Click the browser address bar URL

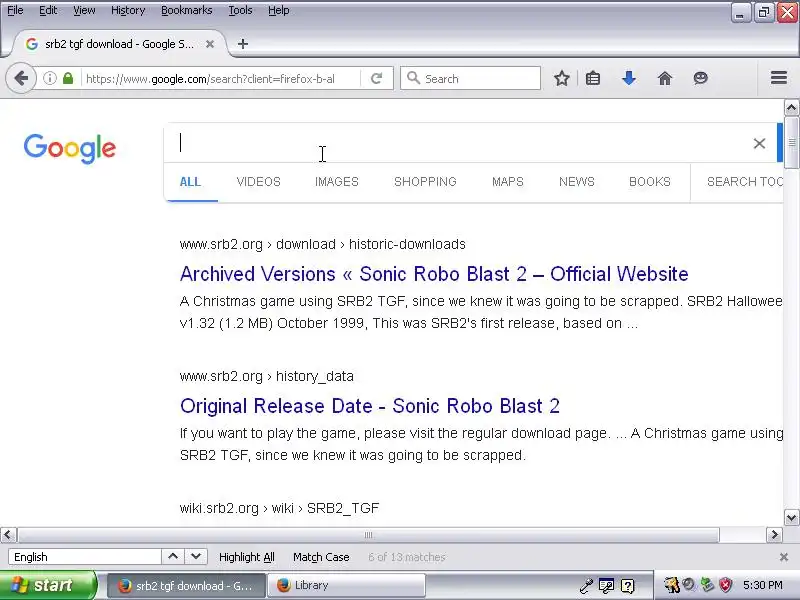coord(210,79)
